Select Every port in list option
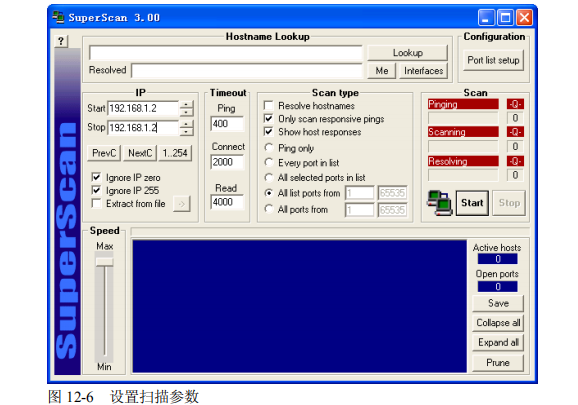The width and height of the screenshot is (578, 405). click(269, 163)
